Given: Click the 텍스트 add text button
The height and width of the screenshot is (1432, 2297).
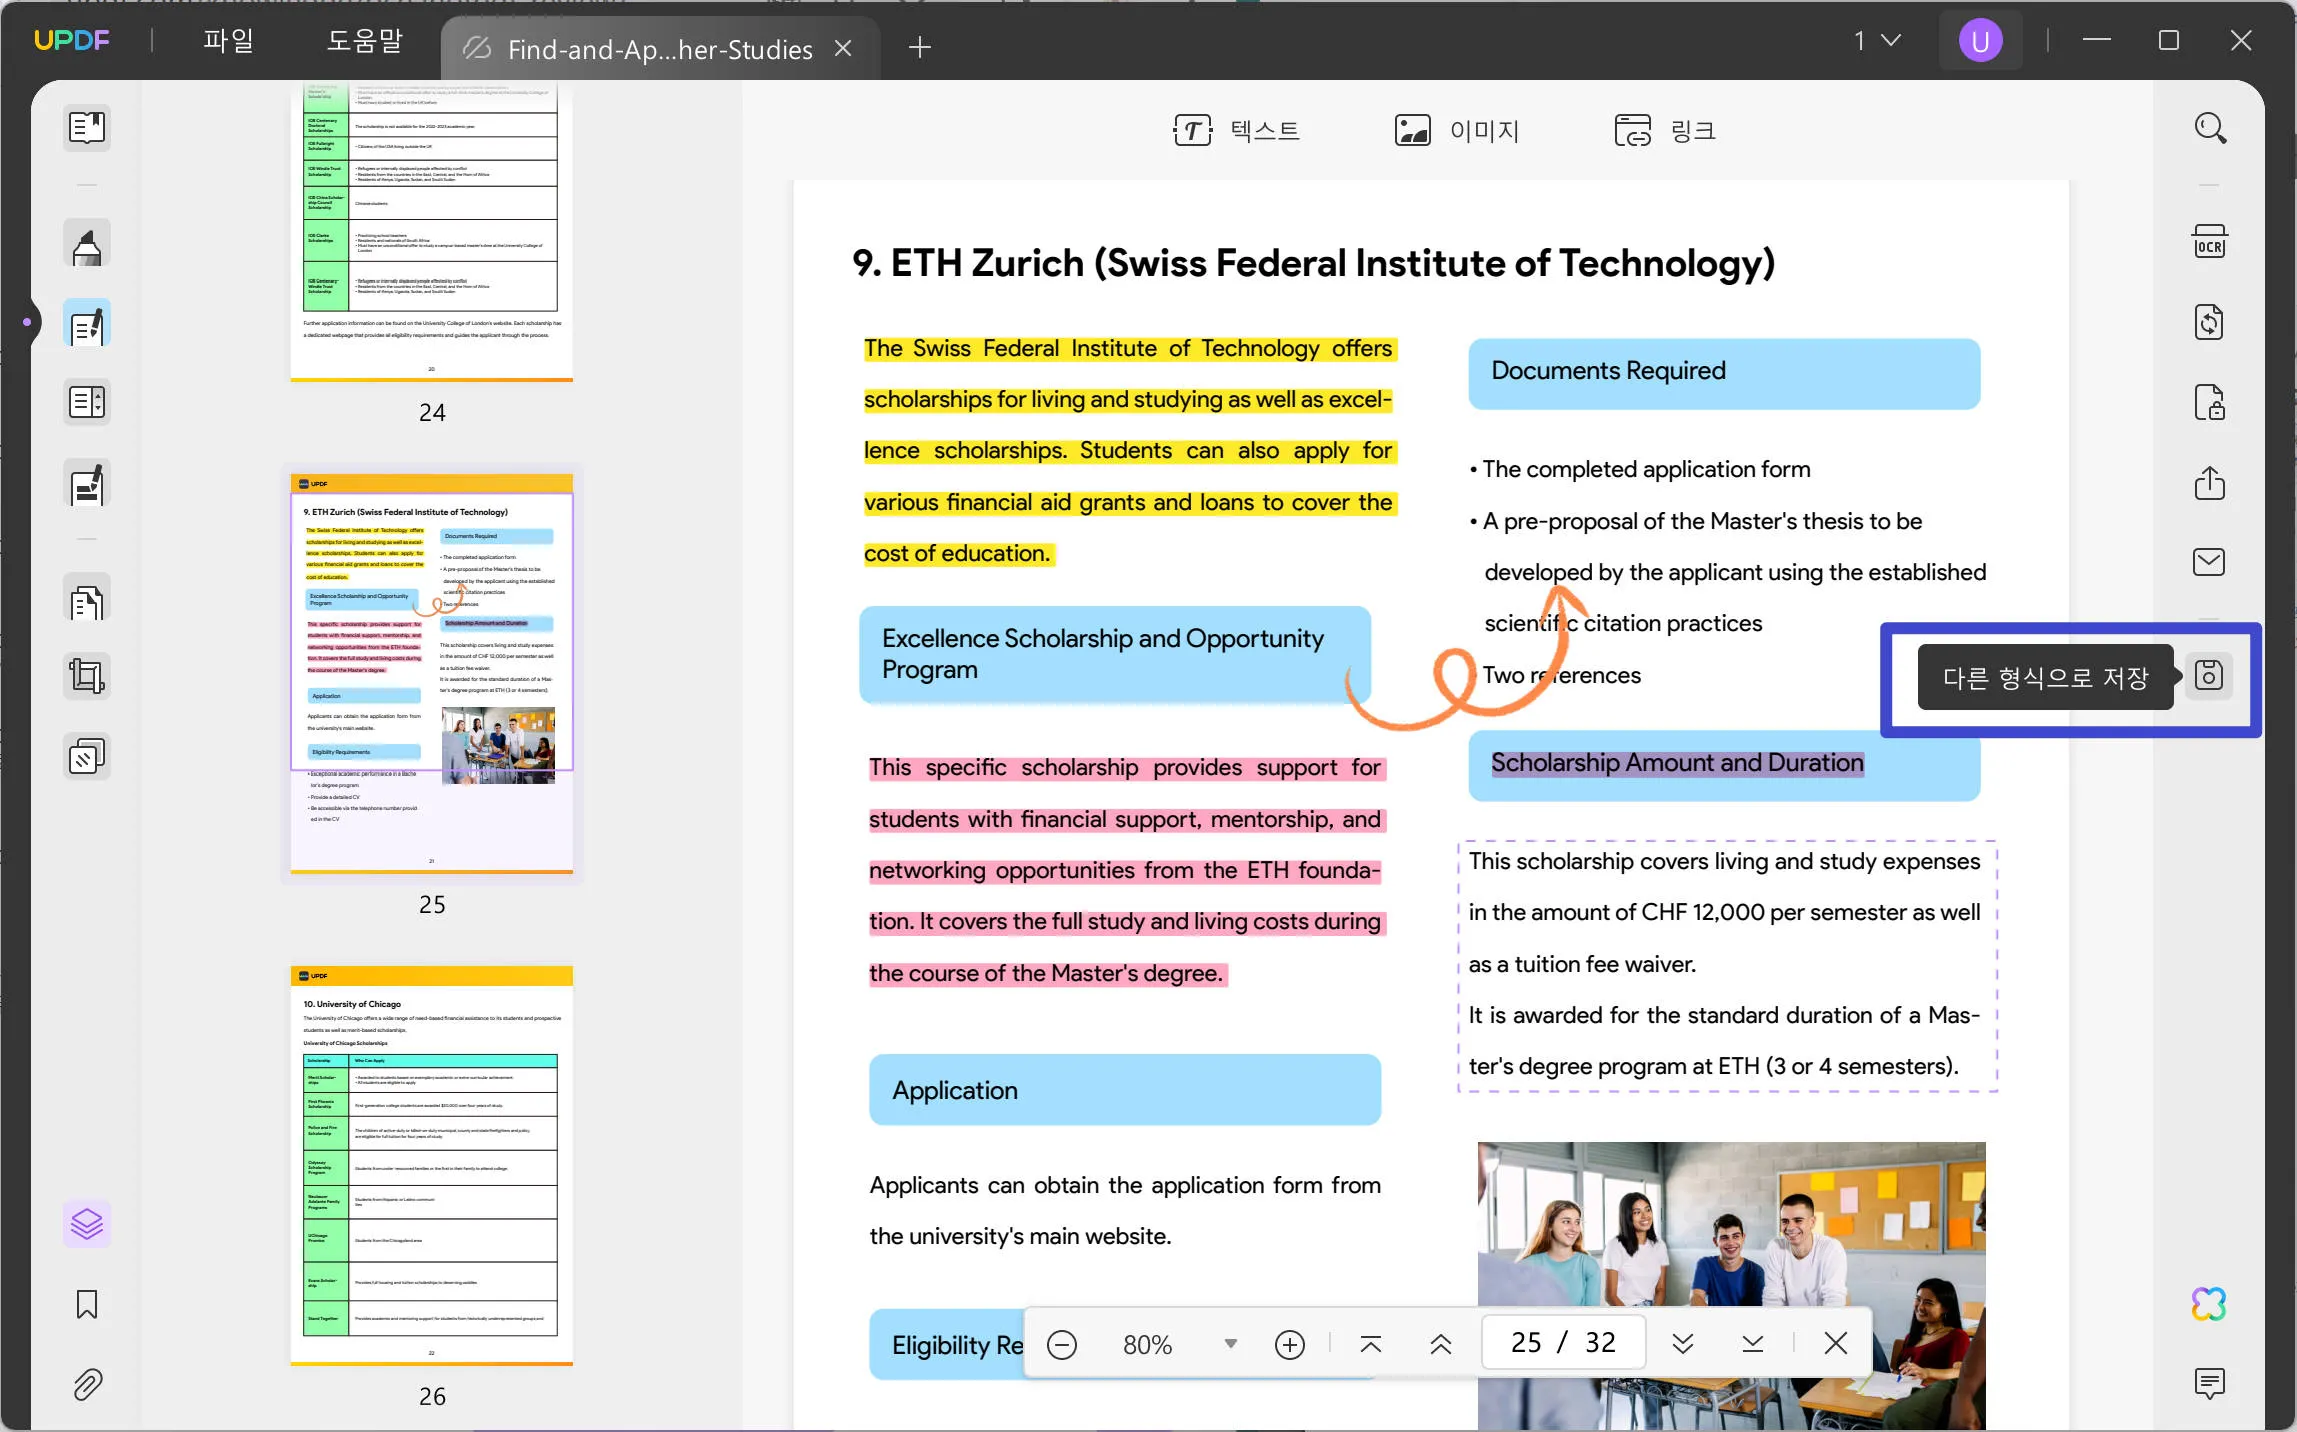Looking at the screenshot, I should [1236, 130].
